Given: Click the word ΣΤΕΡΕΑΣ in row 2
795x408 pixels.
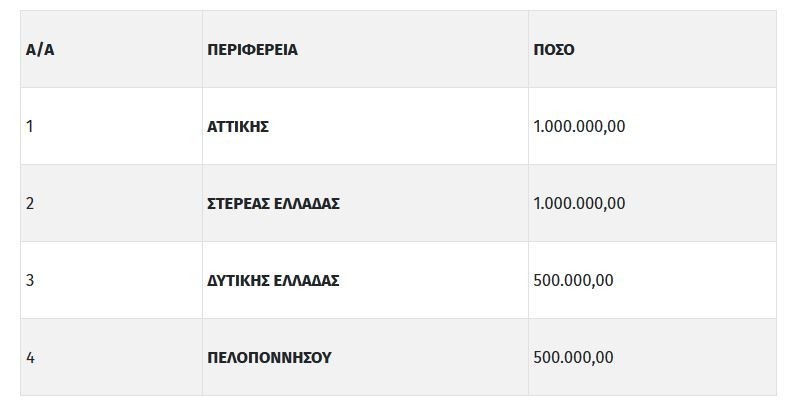Looking at the screenshot, I should point(238,204).
